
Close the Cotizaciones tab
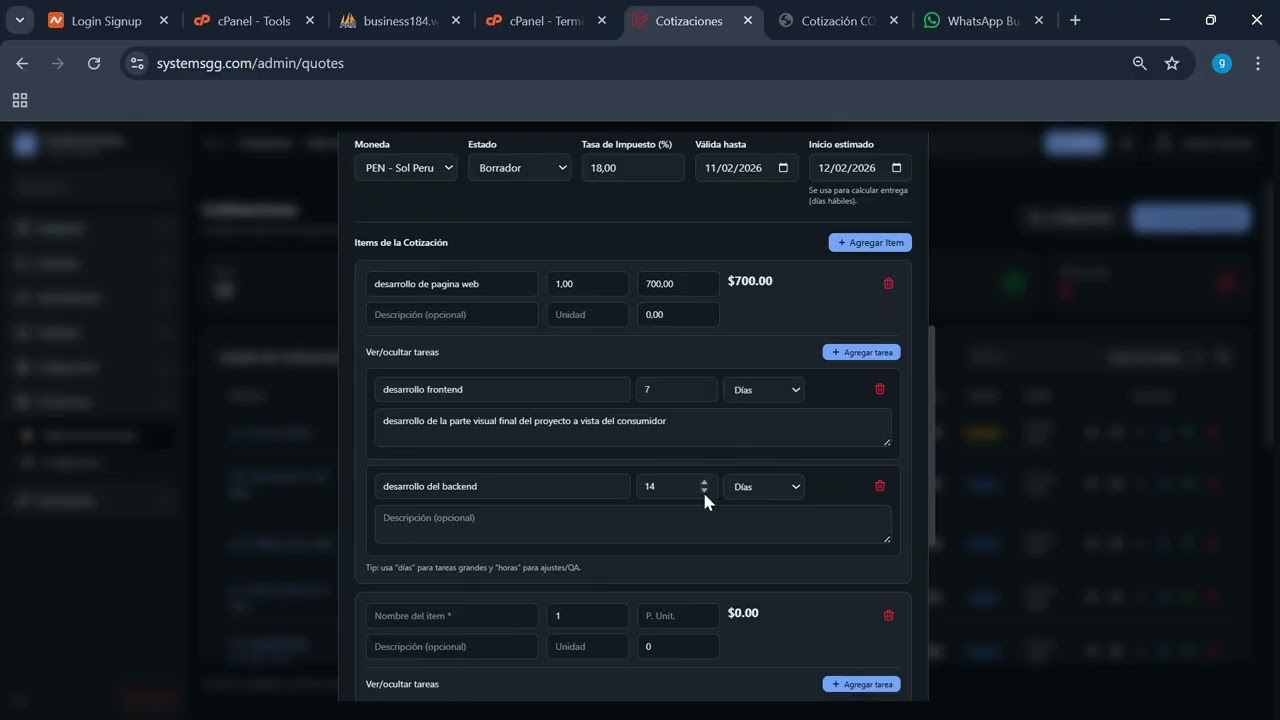[x=747, y=20]
